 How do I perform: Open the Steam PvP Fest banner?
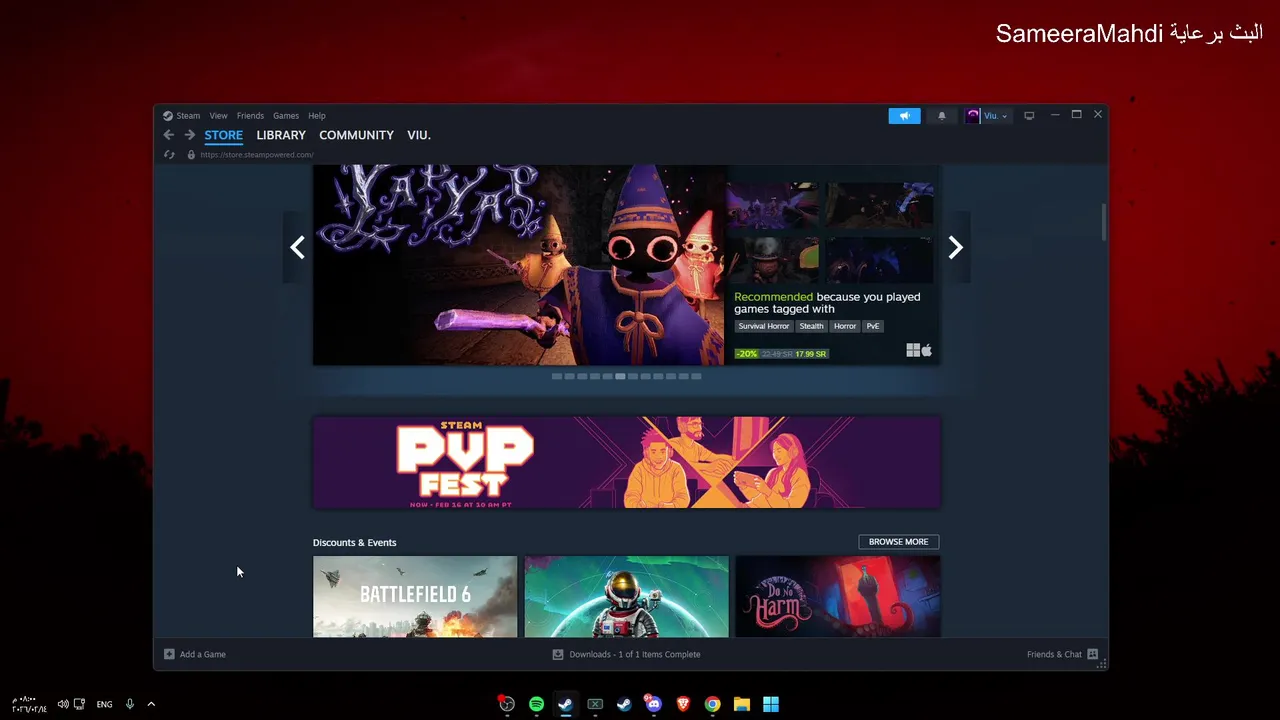[x=627, y=462]
